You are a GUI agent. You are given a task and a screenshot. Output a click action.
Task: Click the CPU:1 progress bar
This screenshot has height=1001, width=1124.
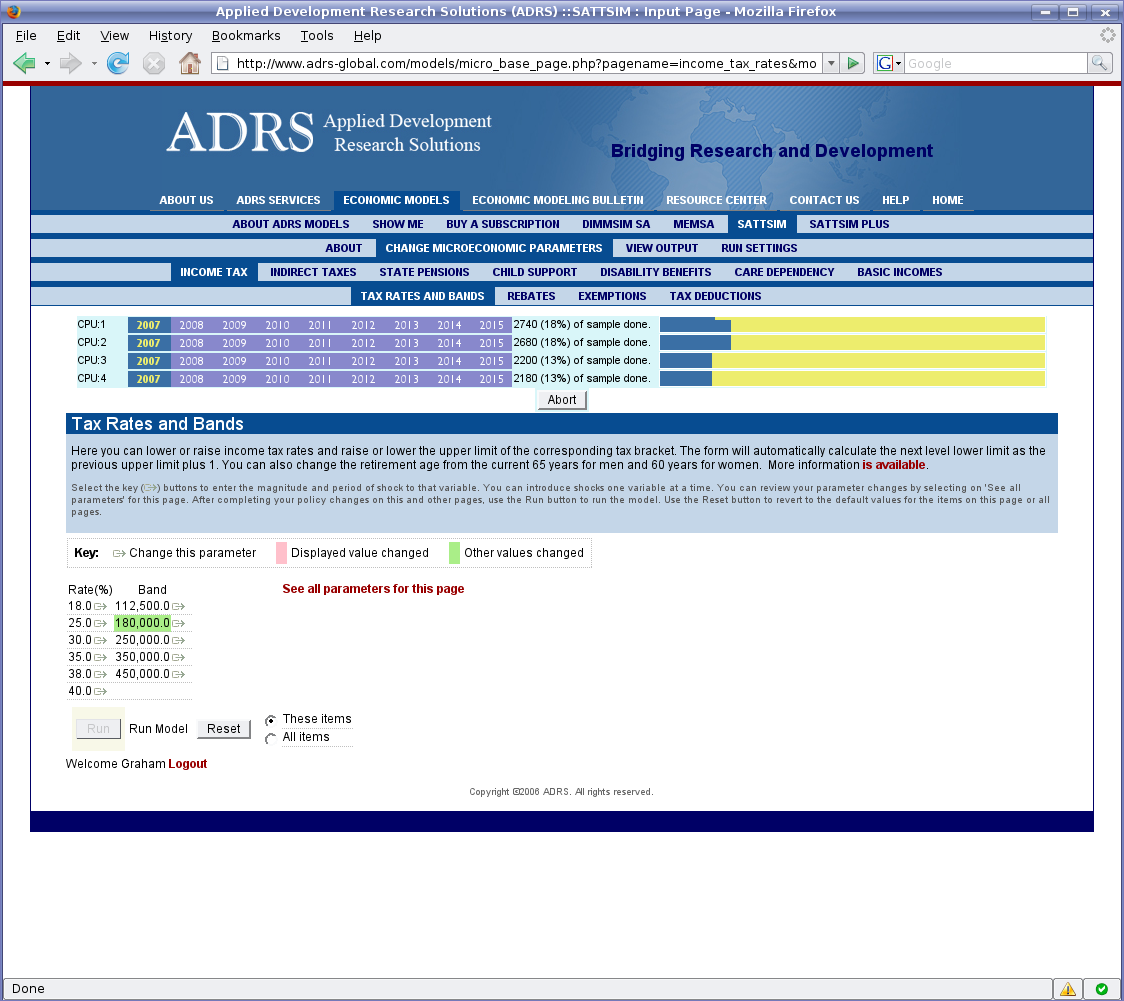(852, 324)
